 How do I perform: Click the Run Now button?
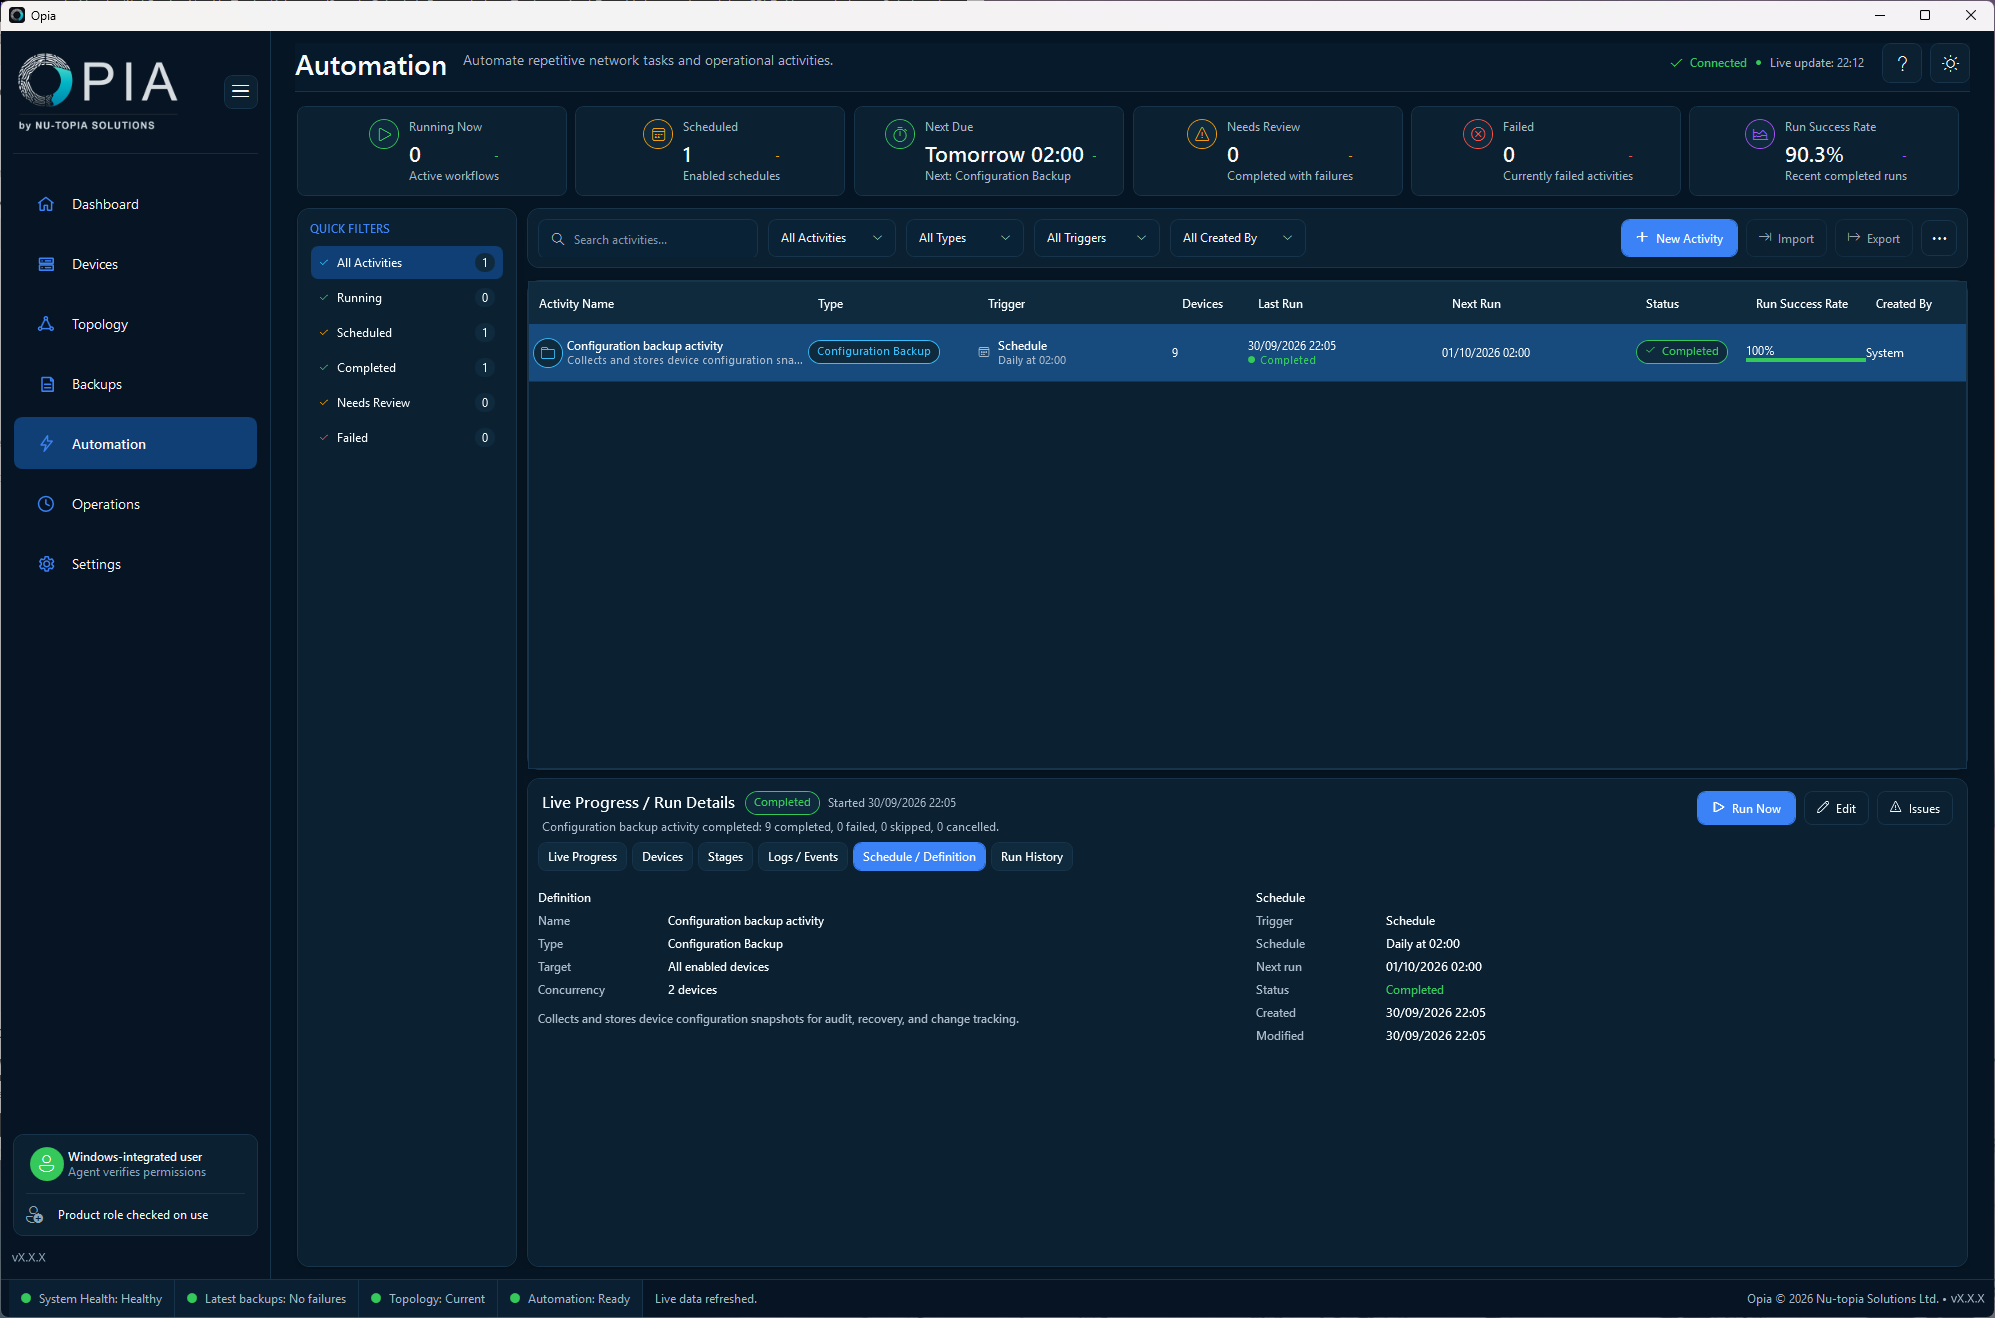tap(1746, 808)
